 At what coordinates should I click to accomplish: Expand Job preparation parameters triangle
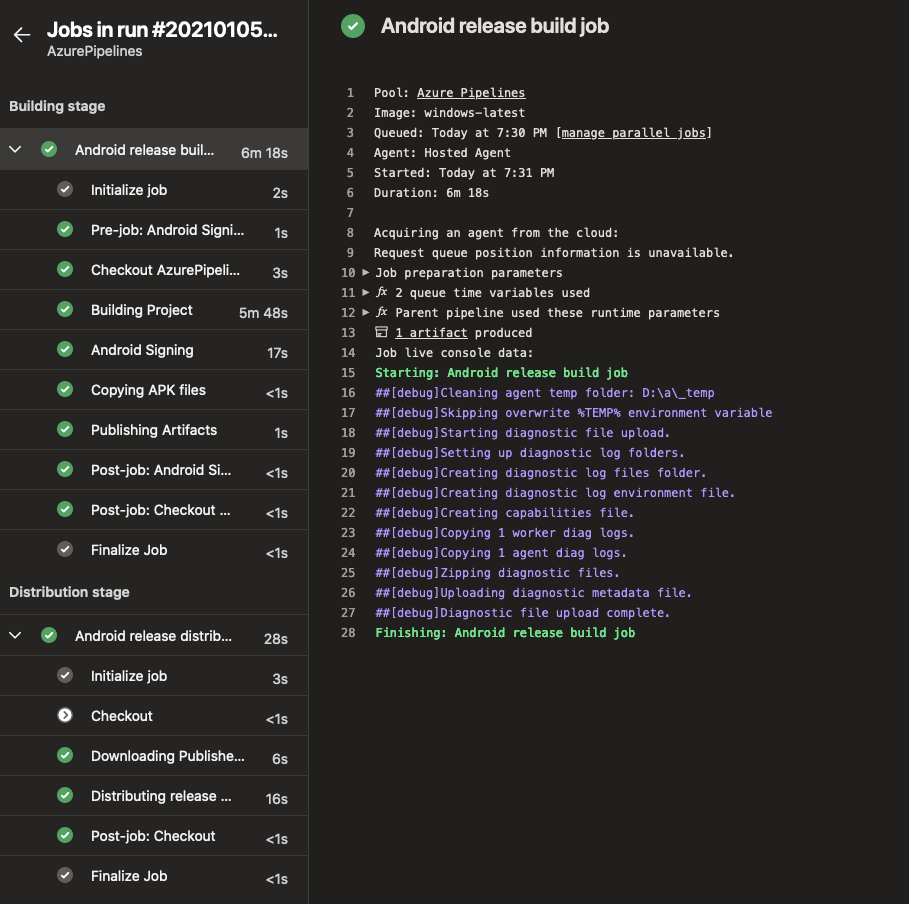[x=366, y=273]
